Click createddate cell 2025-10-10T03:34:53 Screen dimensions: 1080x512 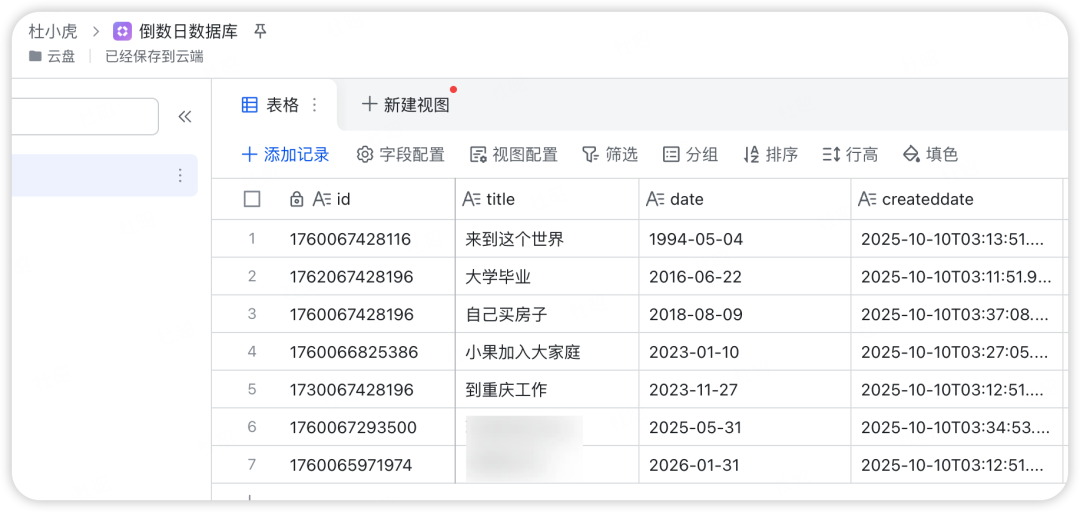(956, 427)
